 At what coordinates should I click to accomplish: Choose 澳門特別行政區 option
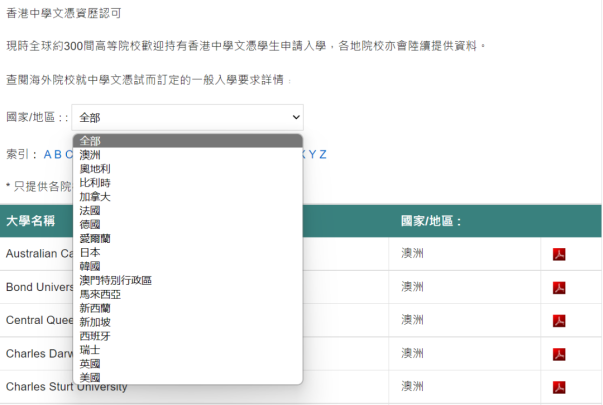(115, 281)
